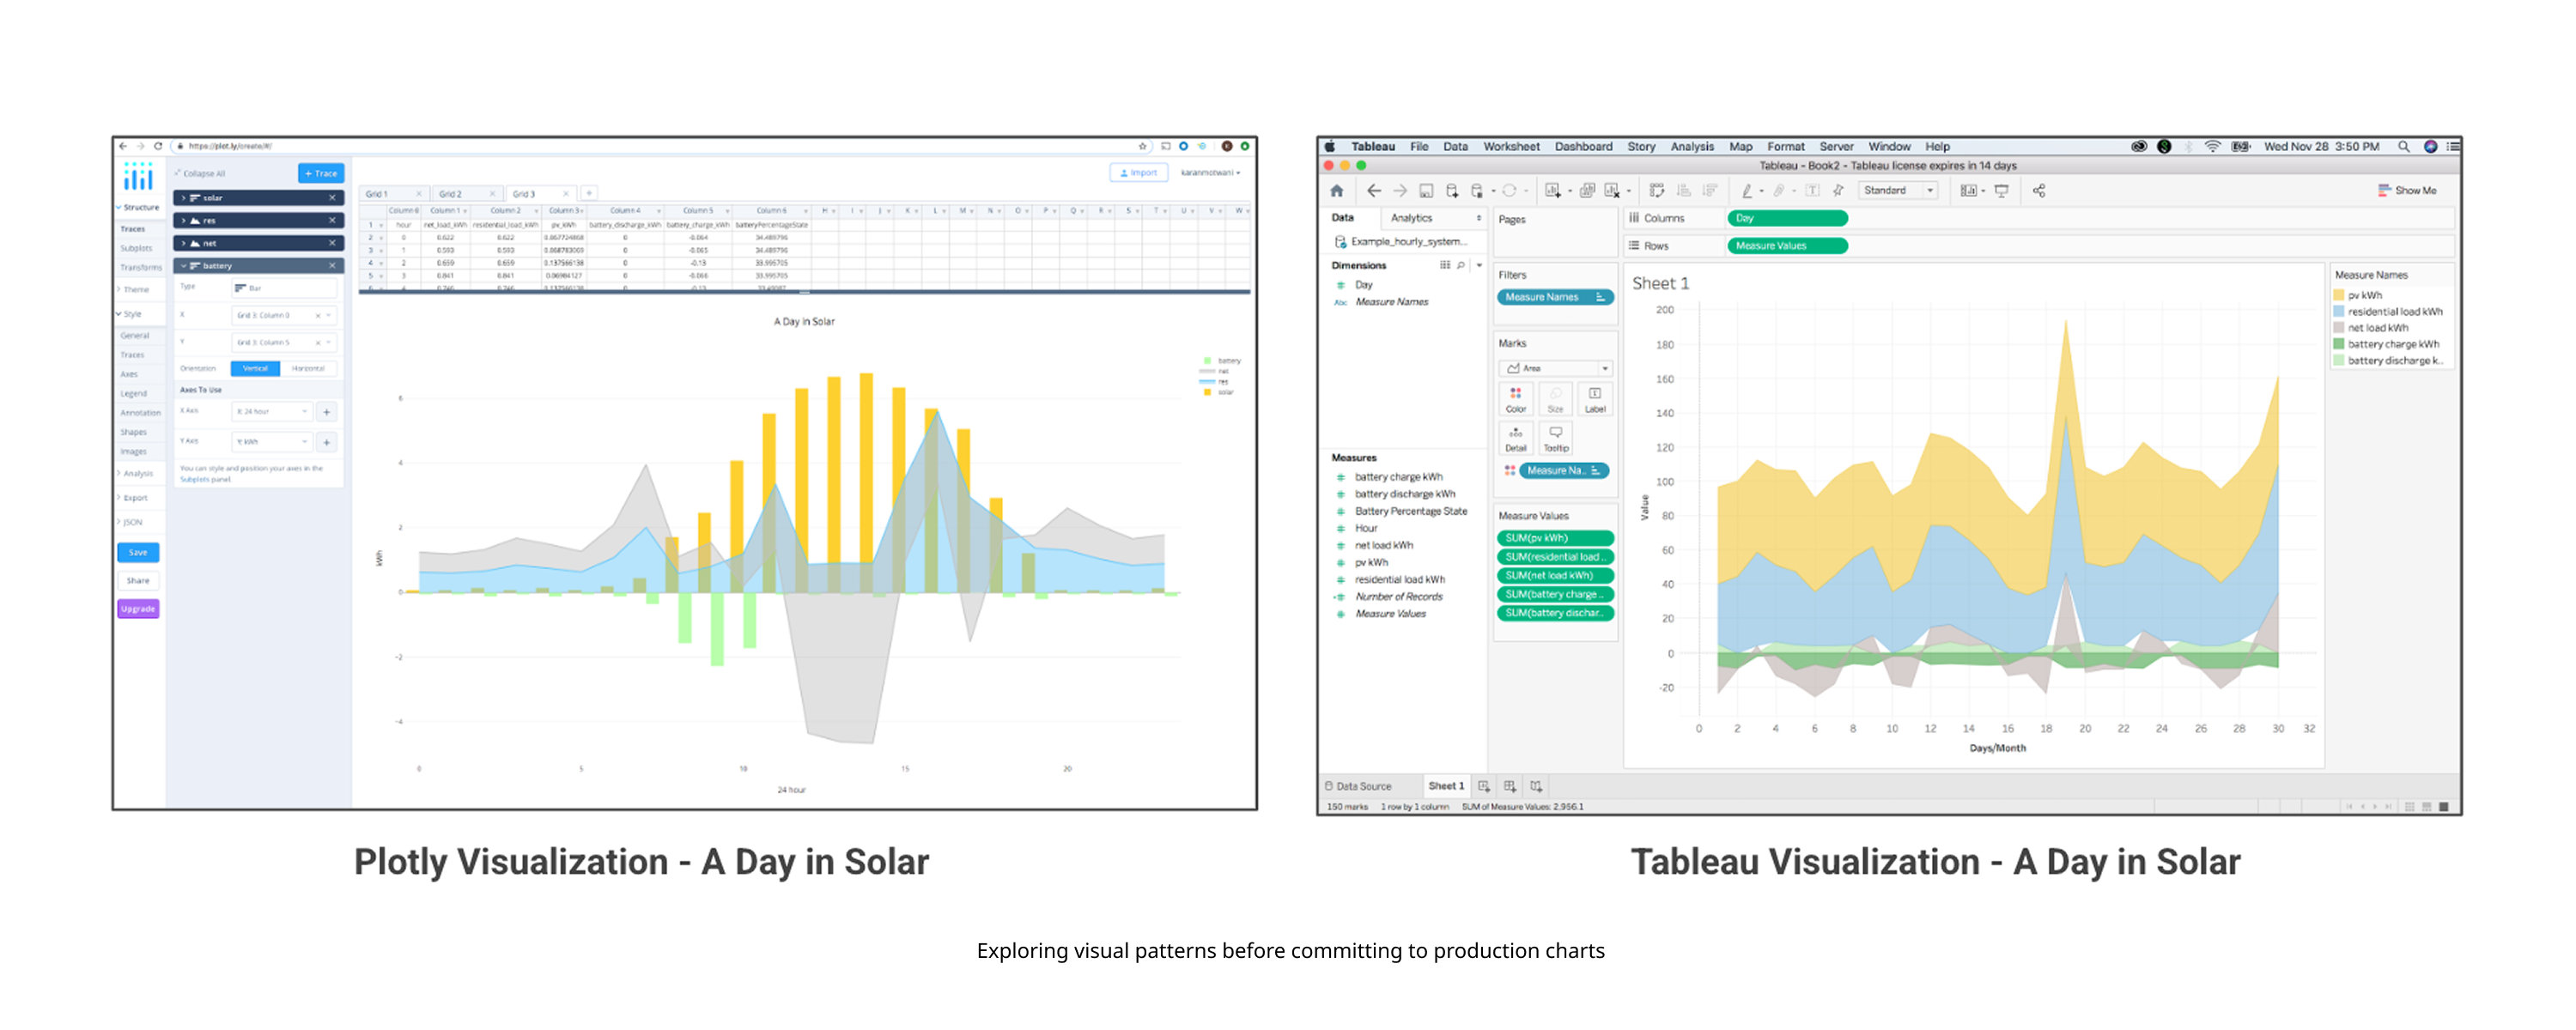This screenshot has height=1030, width=2576.
Task: Click the Share workbook icon
Action: [2038, 190]
